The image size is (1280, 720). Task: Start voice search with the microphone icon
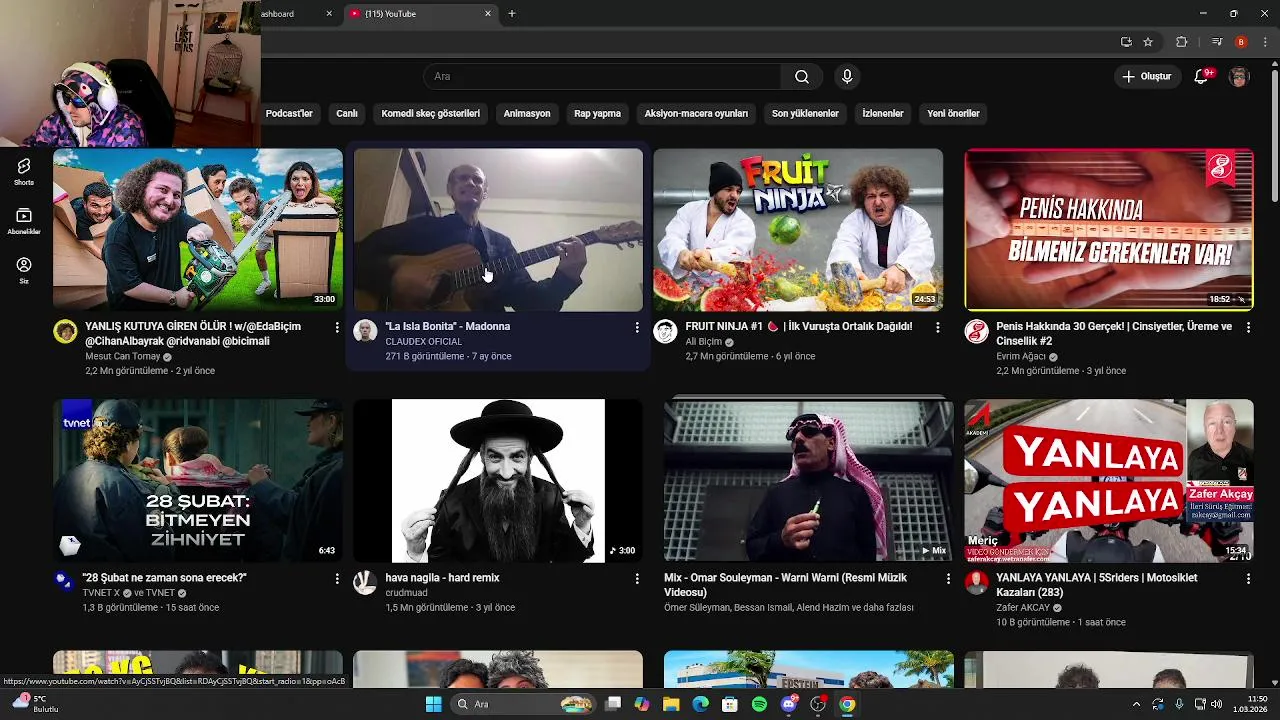point(847,77)
